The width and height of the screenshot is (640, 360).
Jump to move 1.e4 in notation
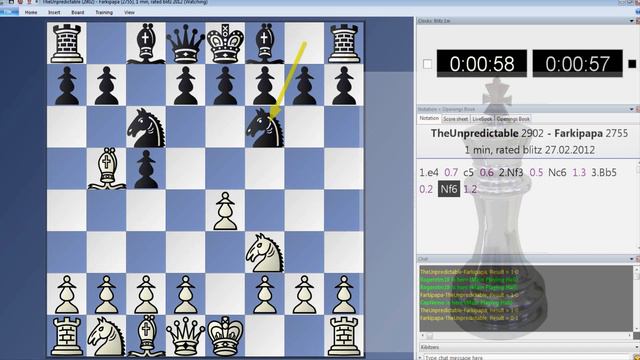point(429,173)
